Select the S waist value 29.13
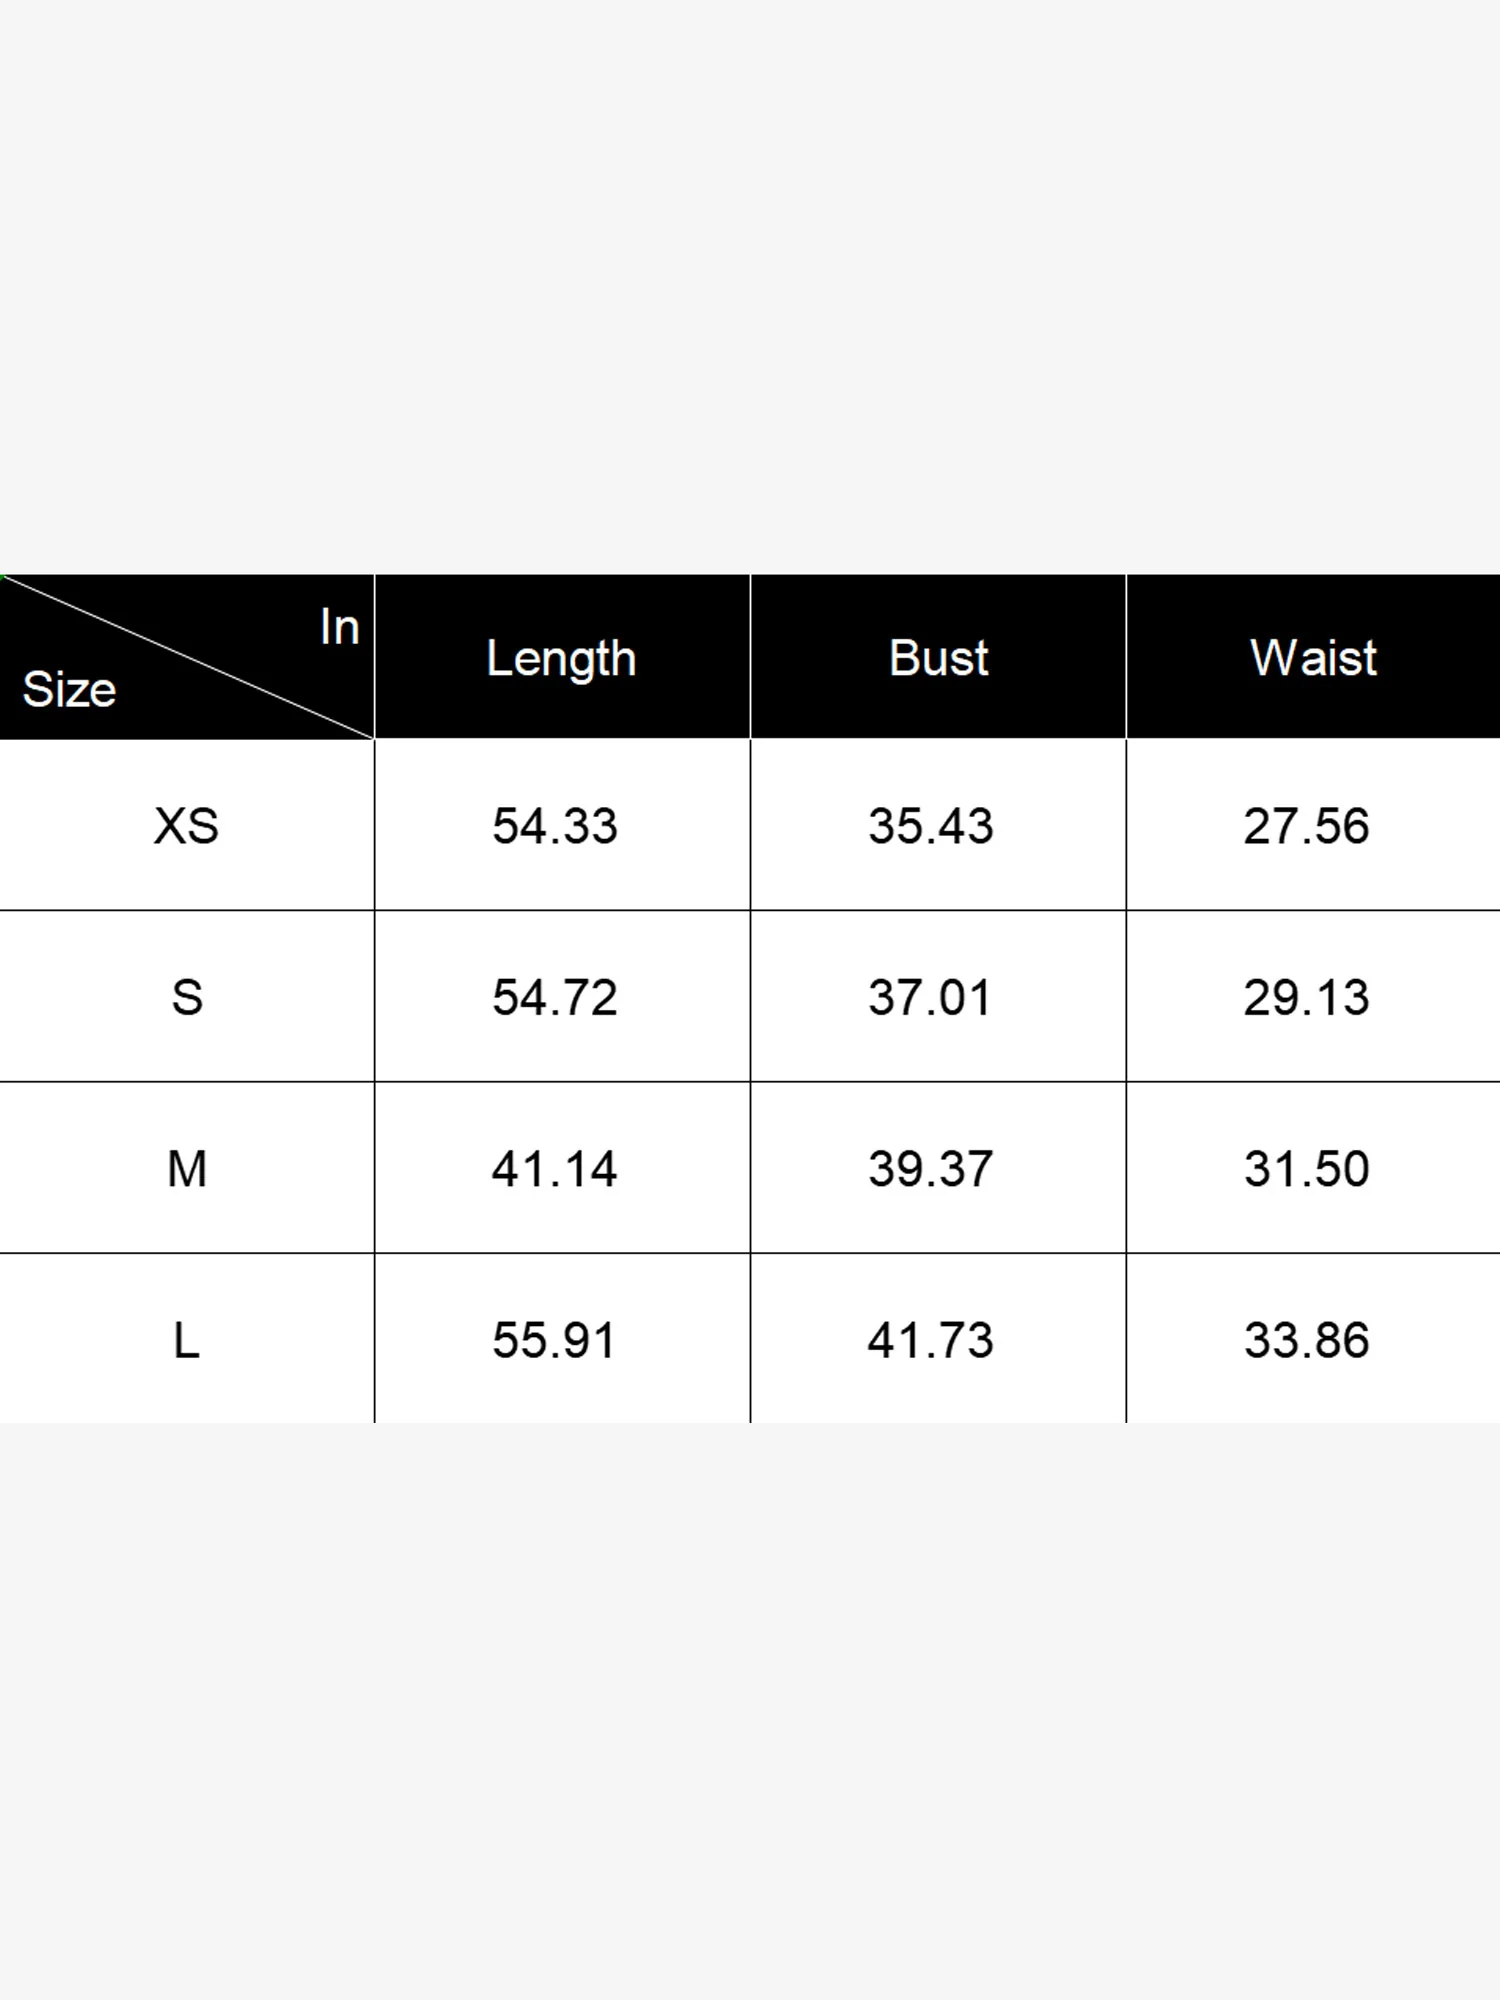This screenshot has width=1500, height=2000. [1306, 997]
